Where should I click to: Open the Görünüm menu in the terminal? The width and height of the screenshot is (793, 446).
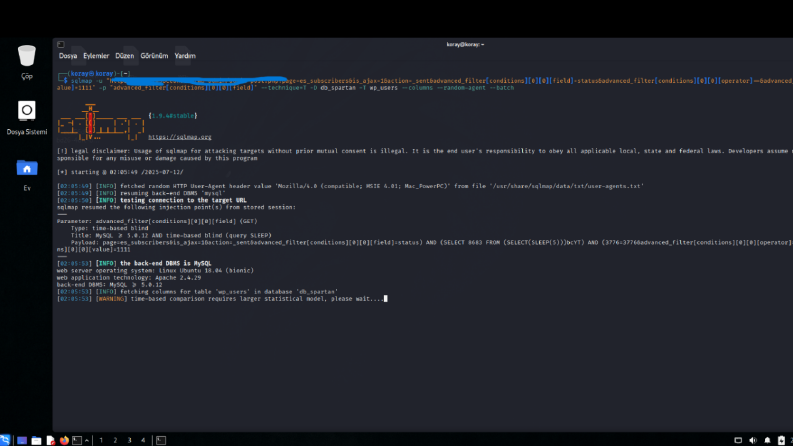[x=154, y=56]
